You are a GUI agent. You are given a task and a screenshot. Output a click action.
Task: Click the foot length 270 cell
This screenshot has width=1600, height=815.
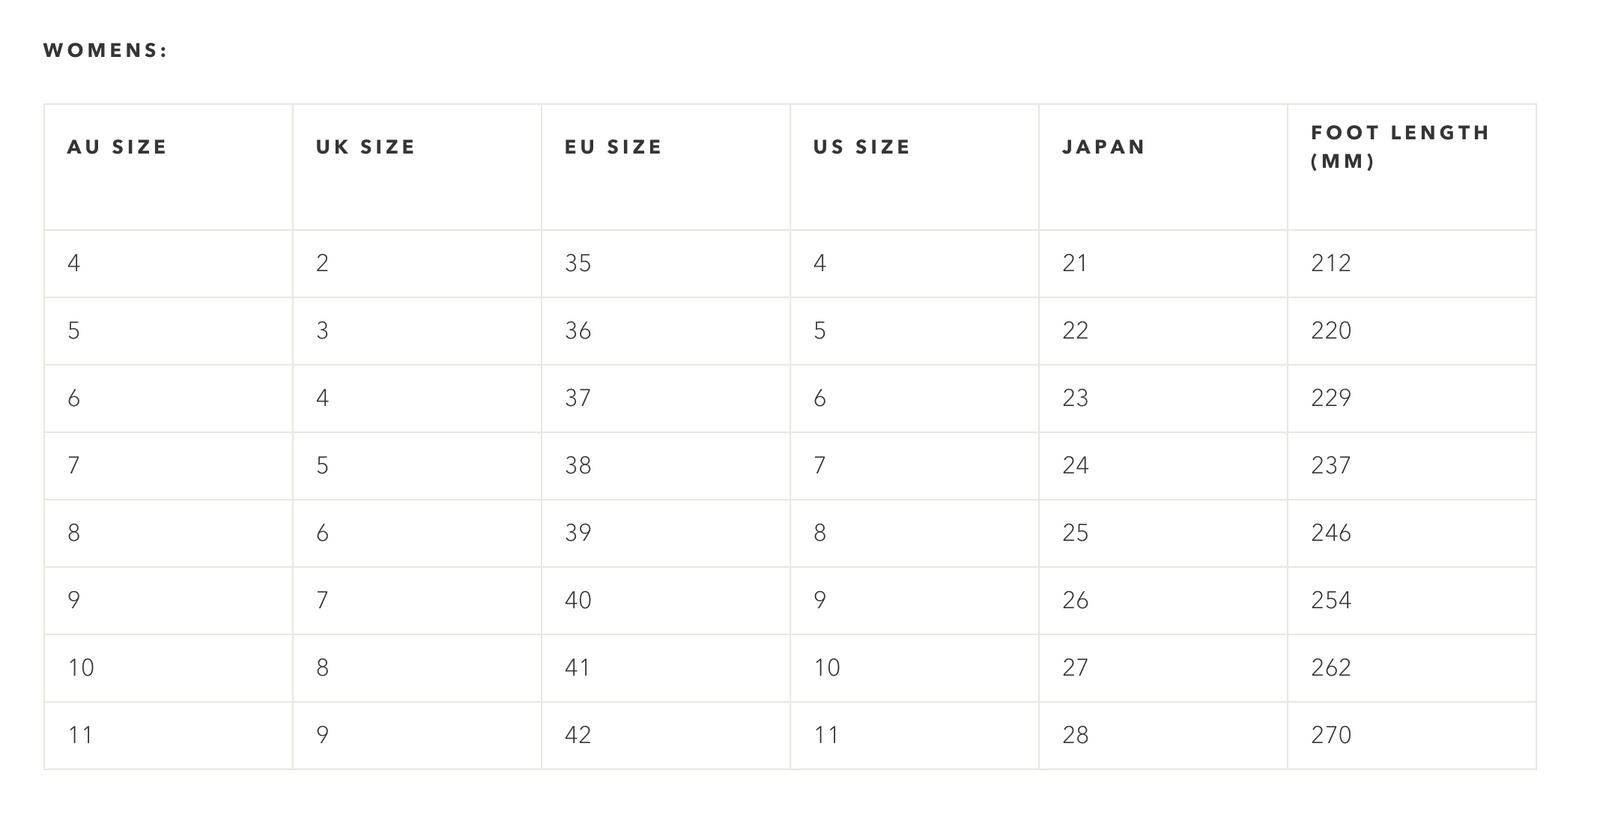1331,735
